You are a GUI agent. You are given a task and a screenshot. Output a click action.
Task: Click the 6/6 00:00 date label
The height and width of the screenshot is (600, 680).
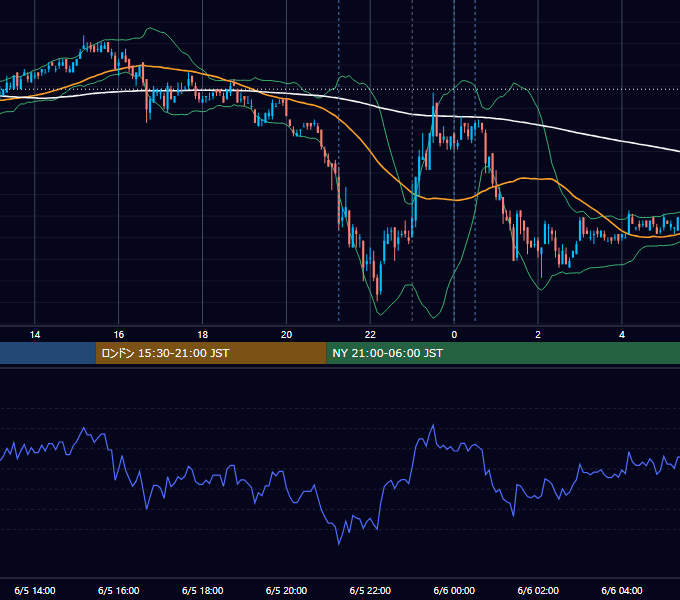coord(454,590)
